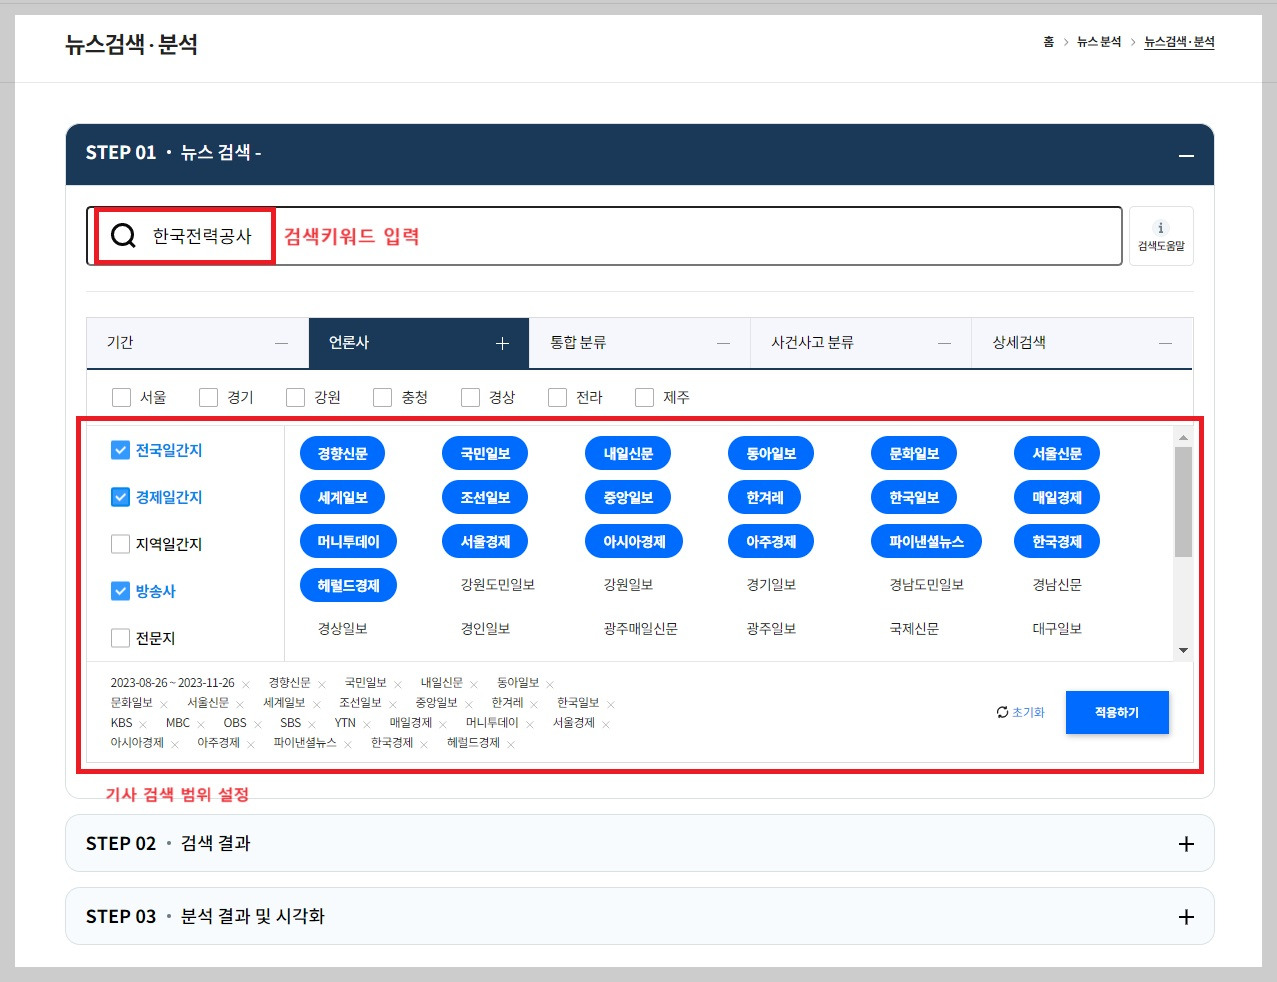Remove 경향신문 tag with its x icon
The width and height of the screenshot is (1277, 982).
pos(322,685)
